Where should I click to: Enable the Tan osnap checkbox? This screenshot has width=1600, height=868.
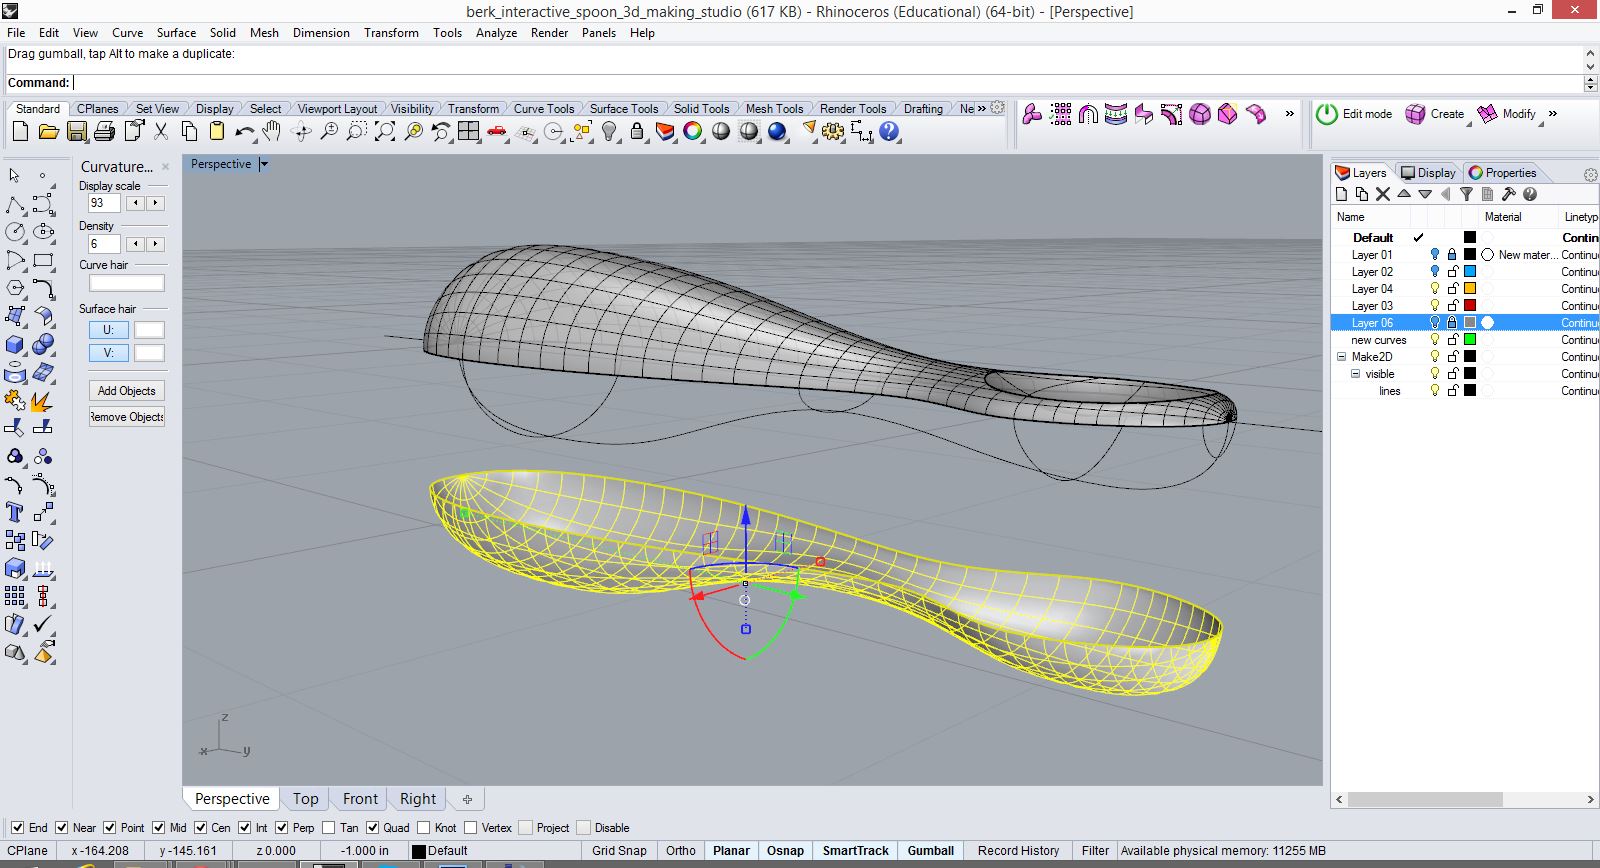pyautogui.click(x=328, y=828)
